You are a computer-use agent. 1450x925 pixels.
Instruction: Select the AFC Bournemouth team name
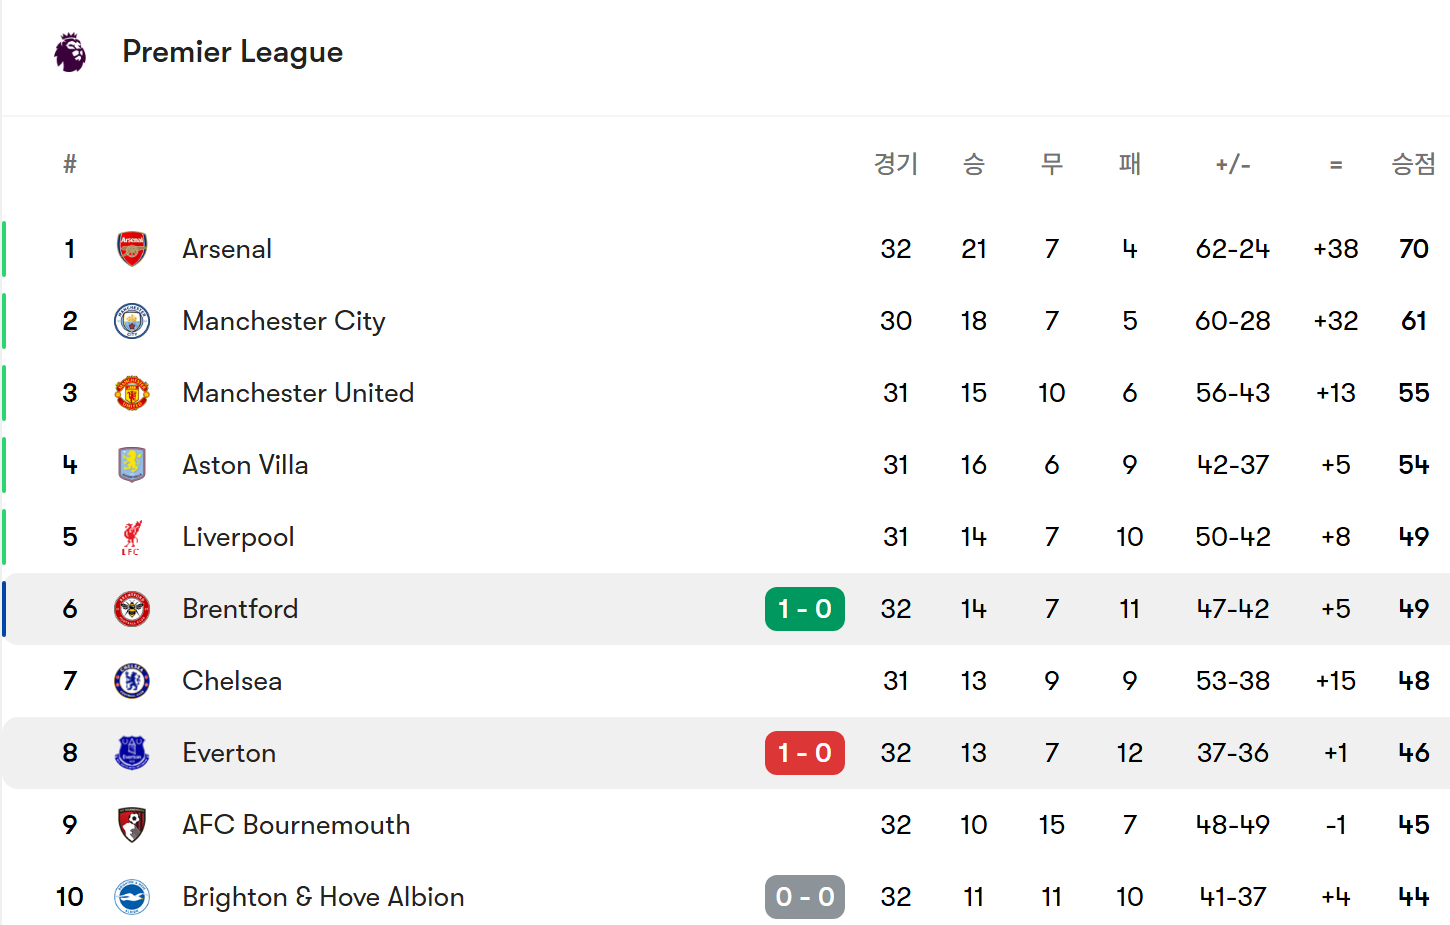(296, 825)
